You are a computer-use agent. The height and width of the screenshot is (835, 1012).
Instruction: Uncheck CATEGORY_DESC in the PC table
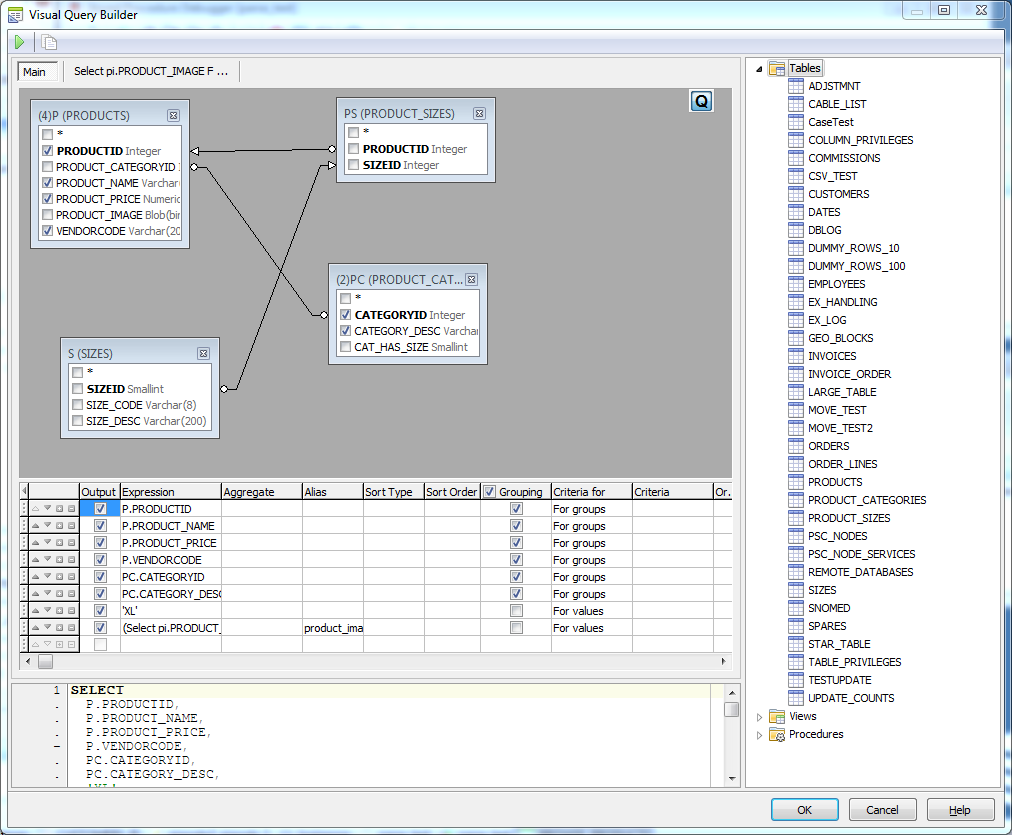[346, 331]
